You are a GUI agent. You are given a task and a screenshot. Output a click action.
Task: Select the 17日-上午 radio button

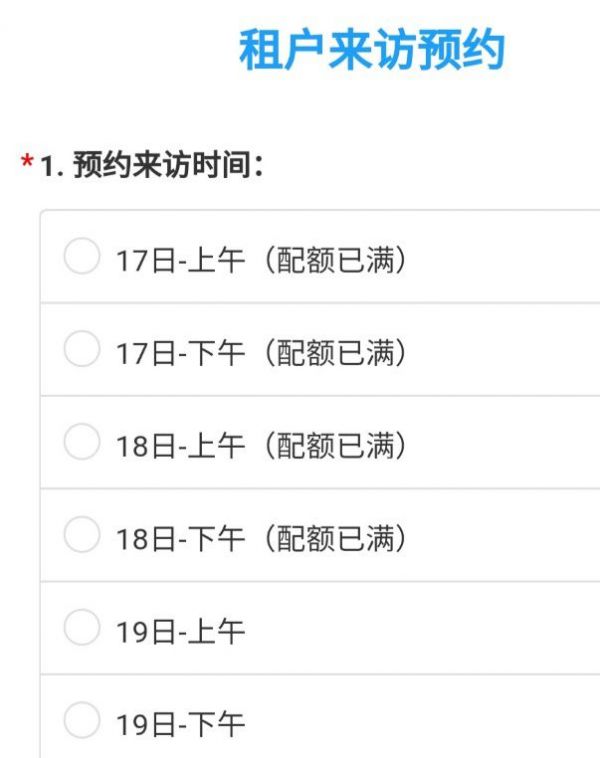tap(81, 257)
